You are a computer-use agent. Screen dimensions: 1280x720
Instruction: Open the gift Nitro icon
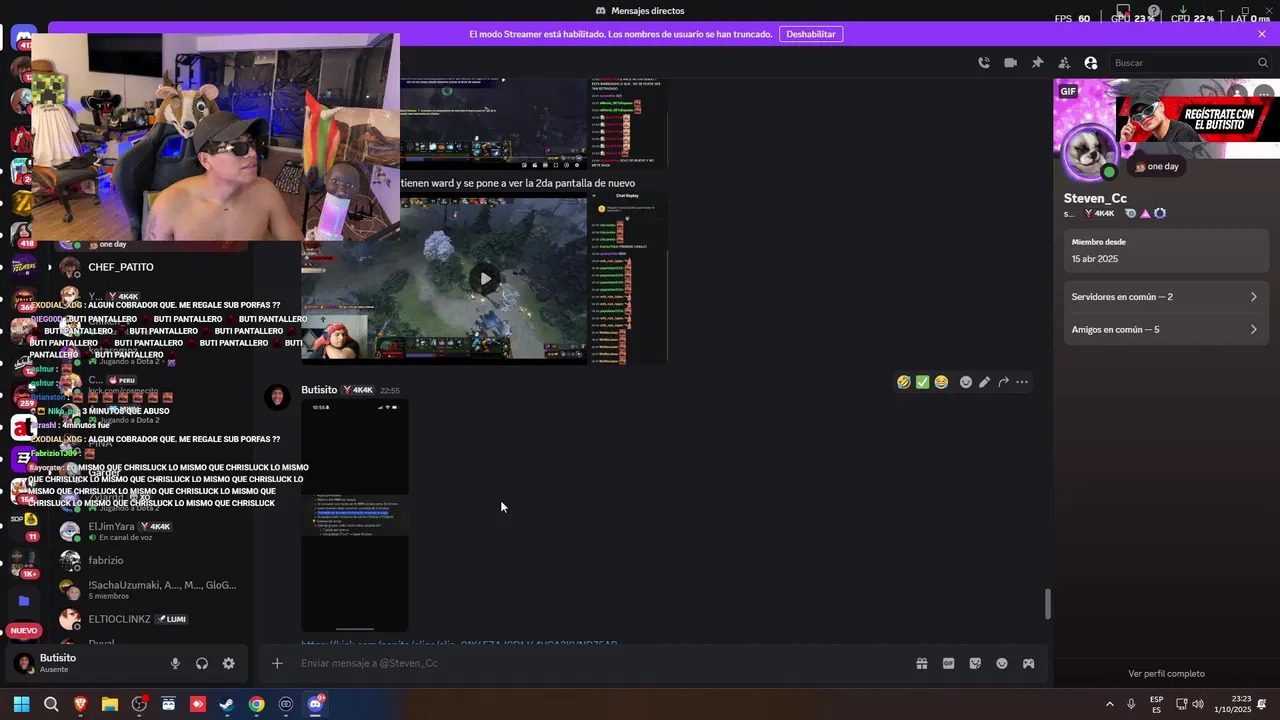point(922,664)
